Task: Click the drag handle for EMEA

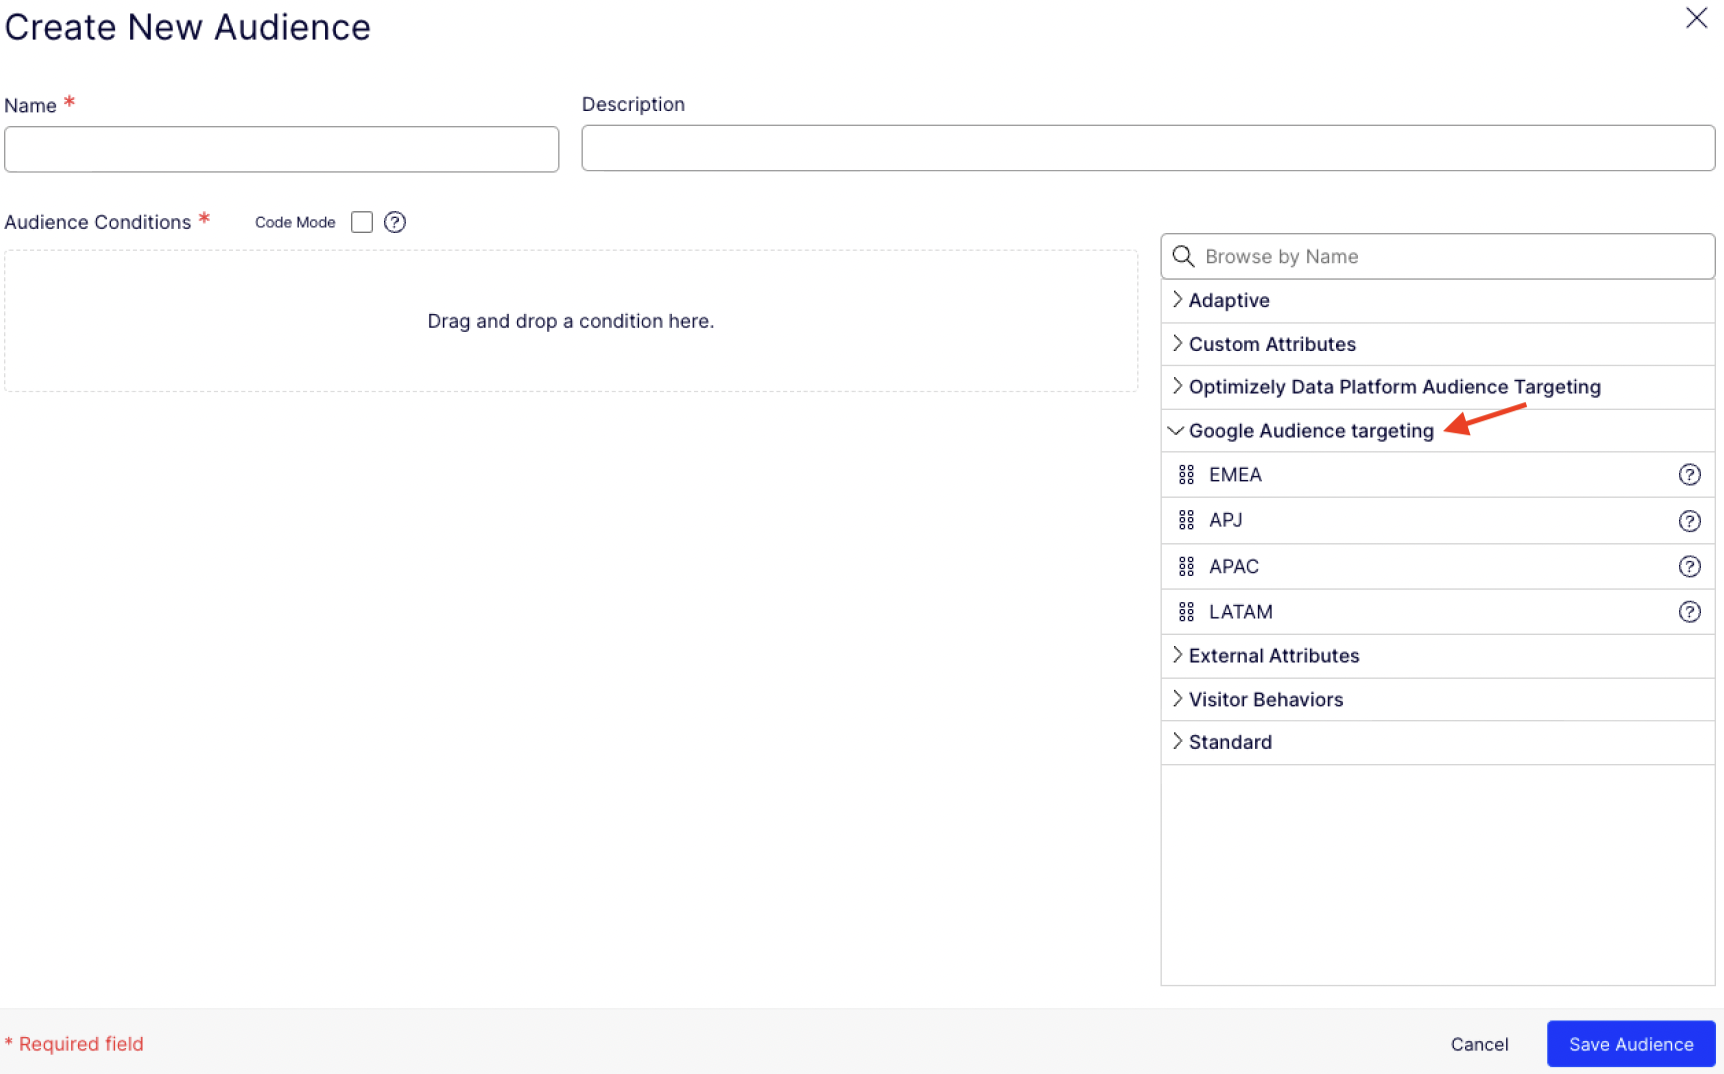Action: [1186, 475]
